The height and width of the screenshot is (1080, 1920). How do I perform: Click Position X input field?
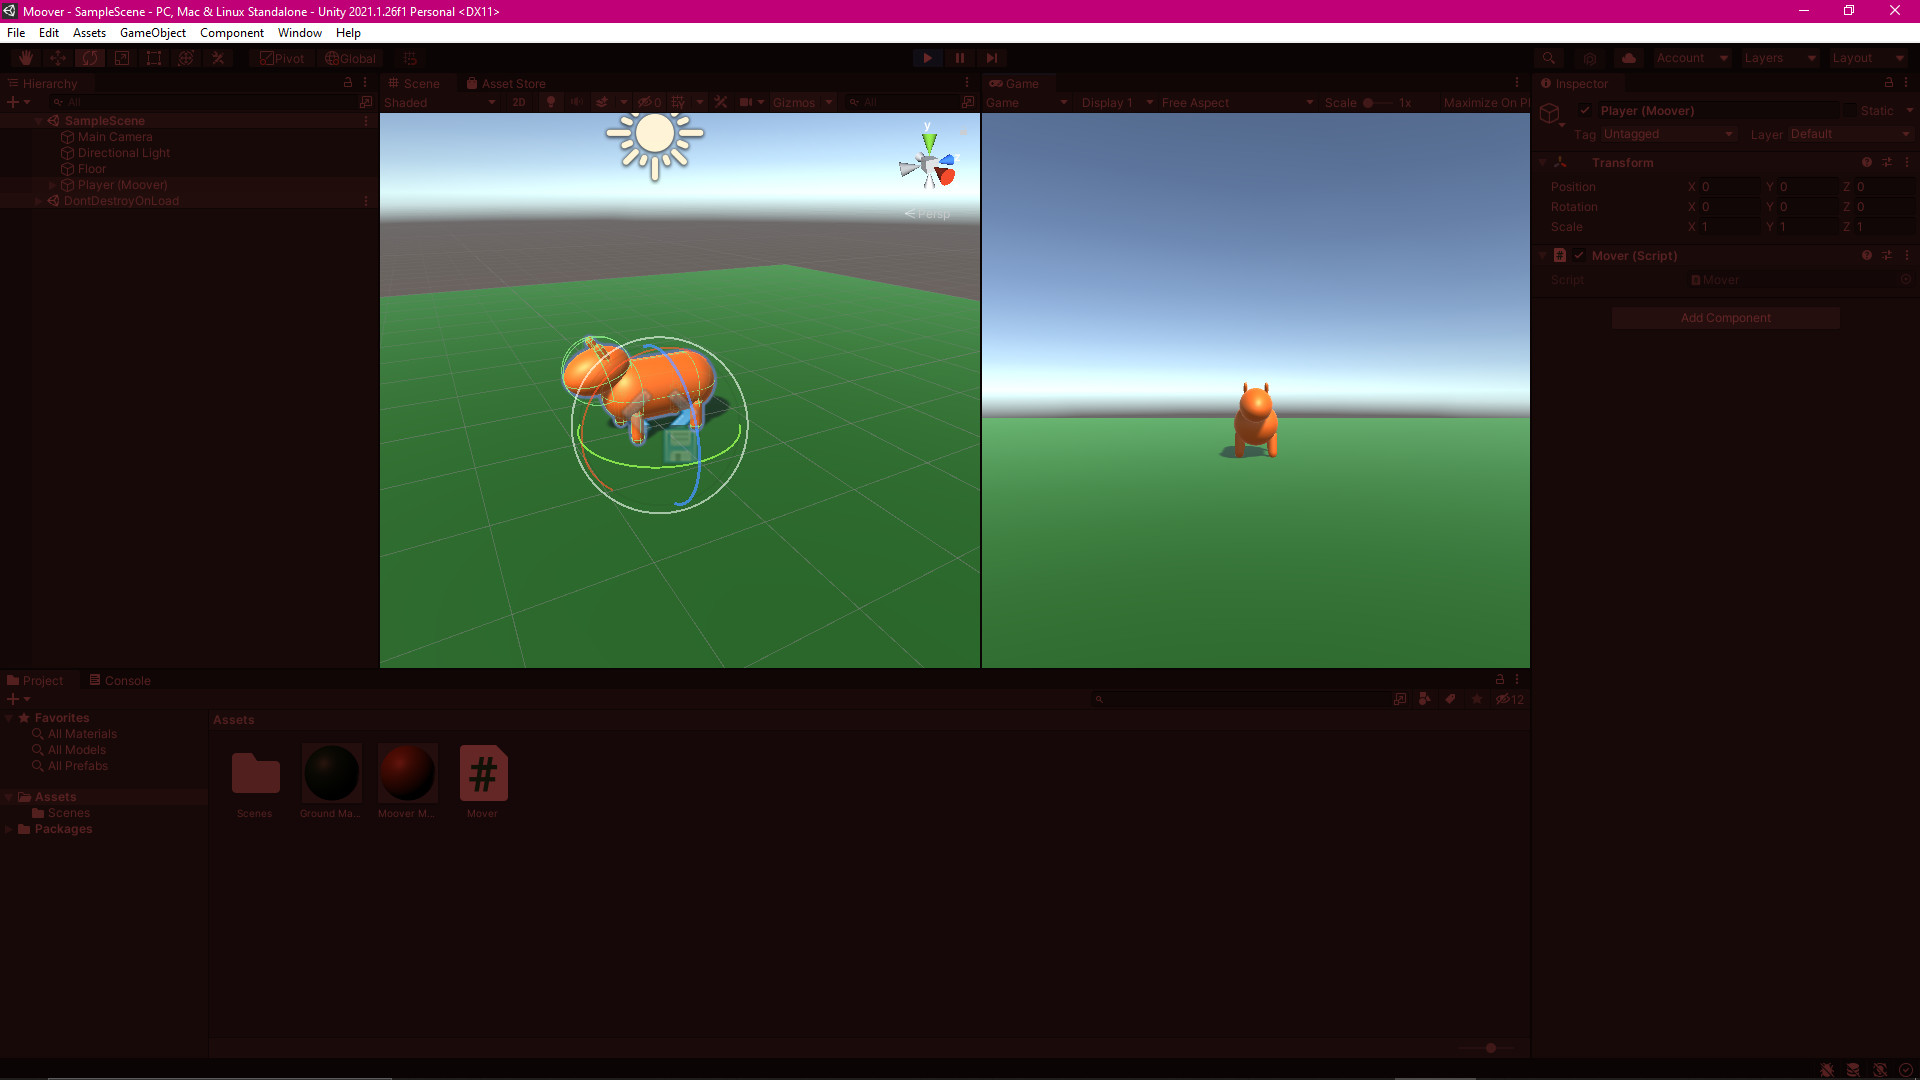1730,187
